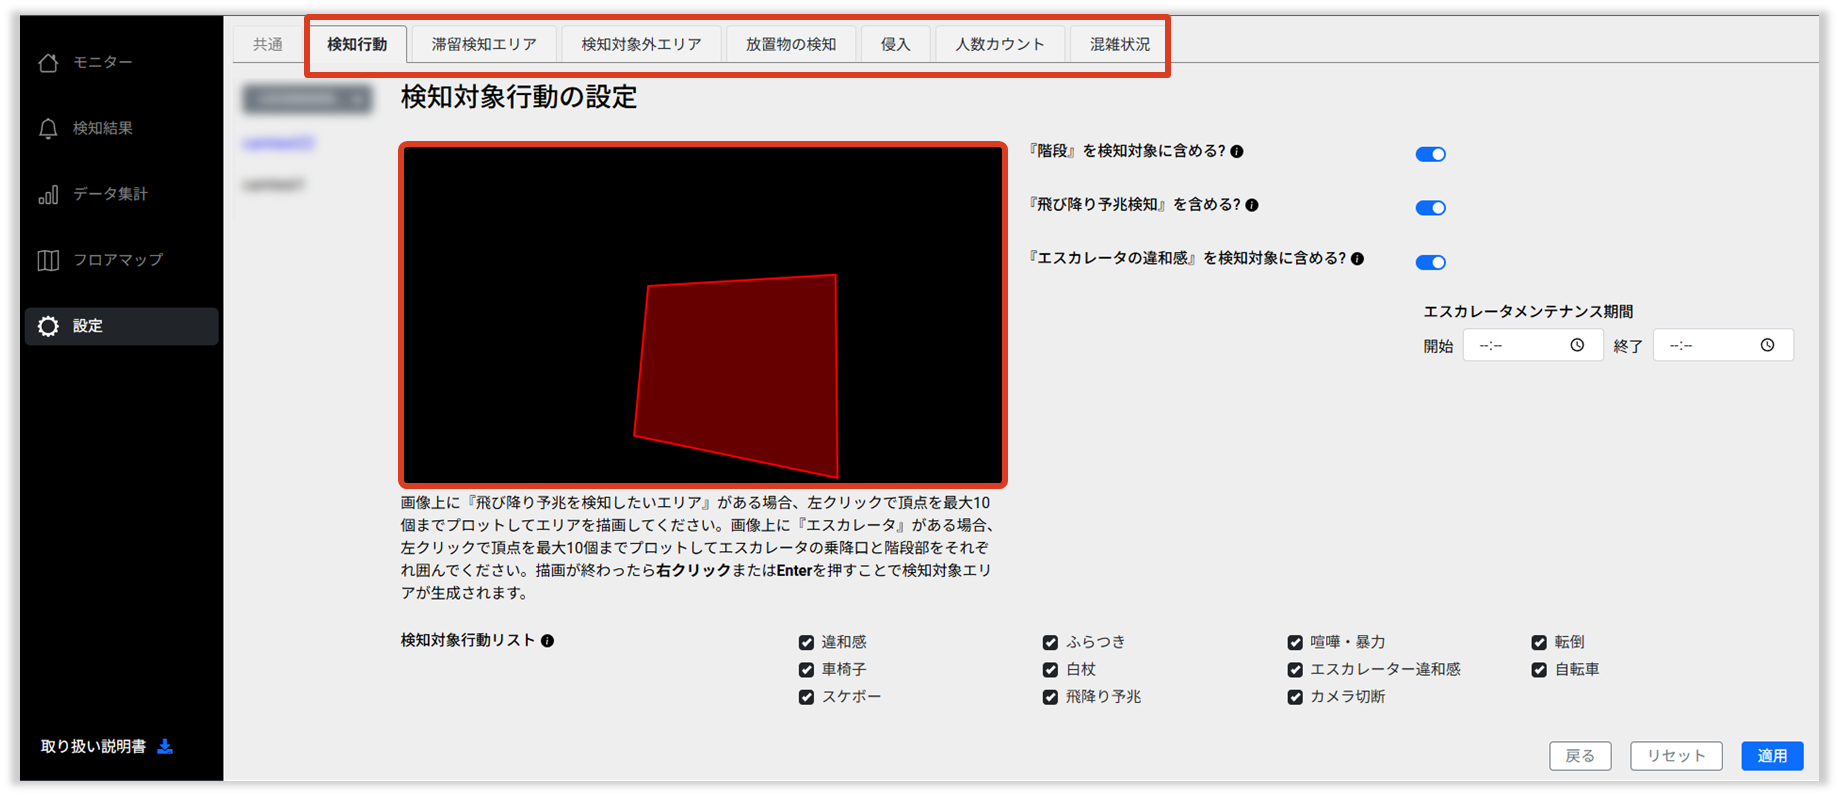Screen dimensions: 1839x796
Task: Open 検知結果 via the bell icon
Action: tap(48, 129)
